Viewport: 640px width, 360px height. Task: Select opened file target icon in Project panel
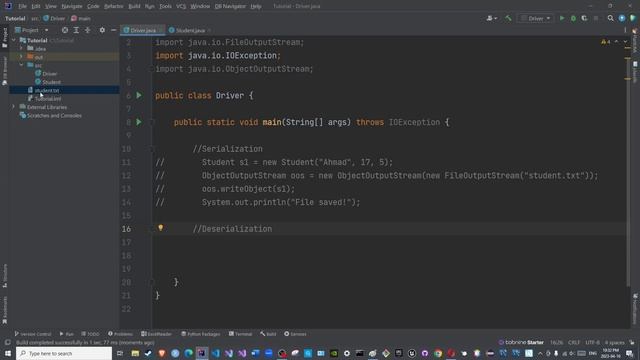65,30
